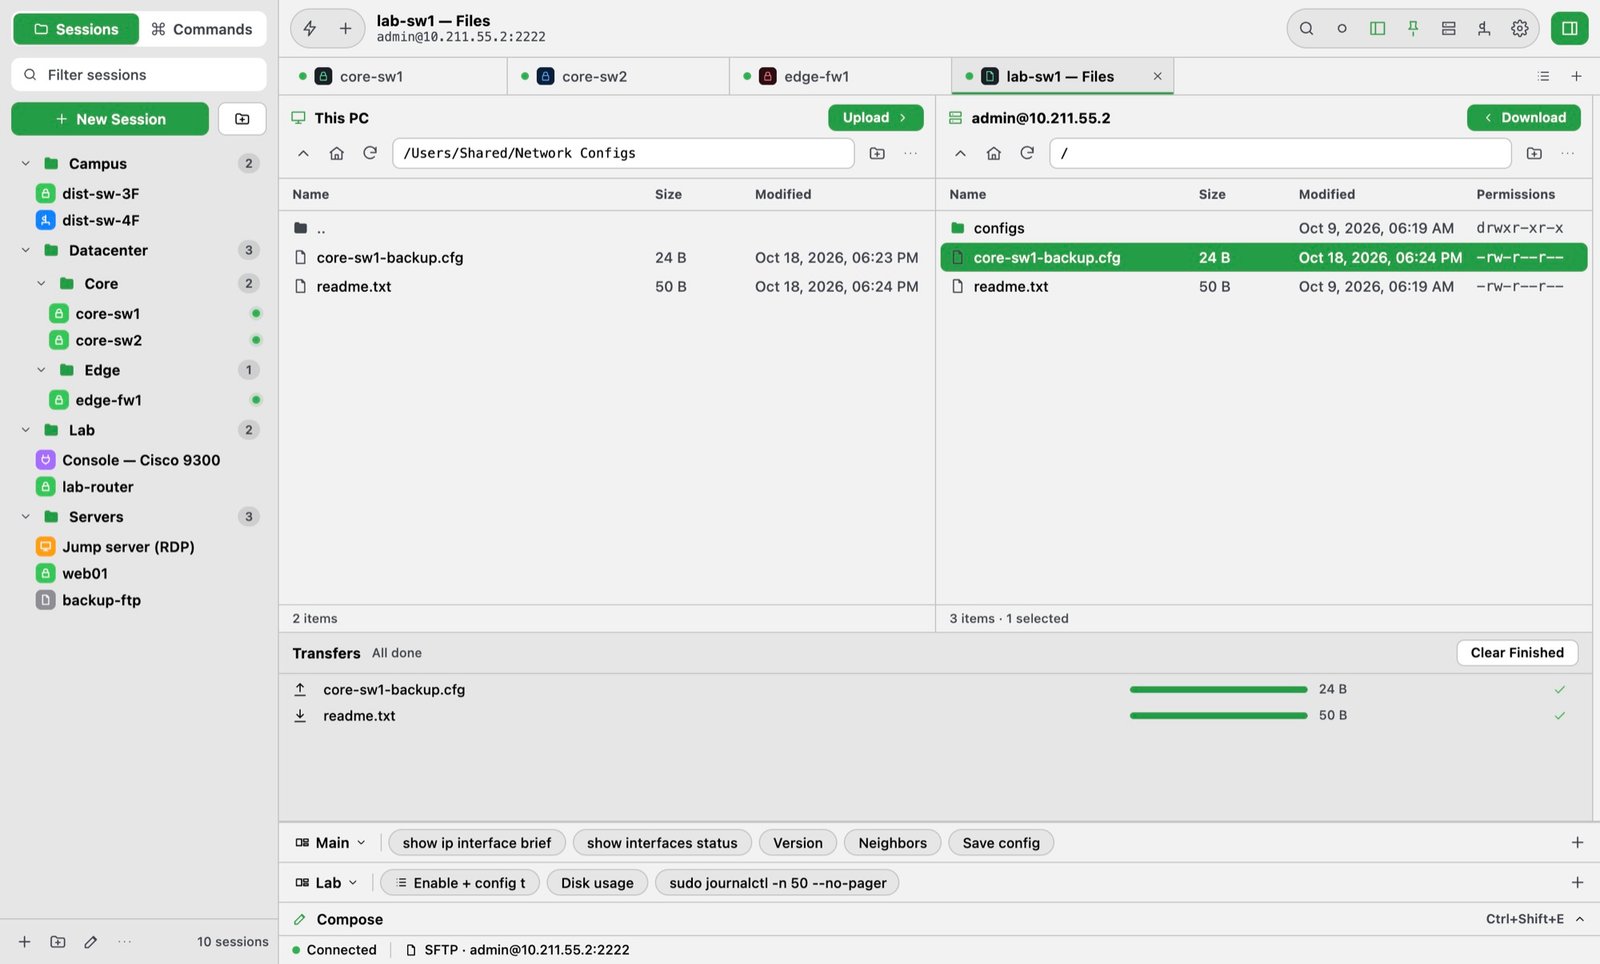Toggle the left sidebar panel icon
This screenshot has height=964, width=1600.
pyautogui.click(x=1377, y=29)
